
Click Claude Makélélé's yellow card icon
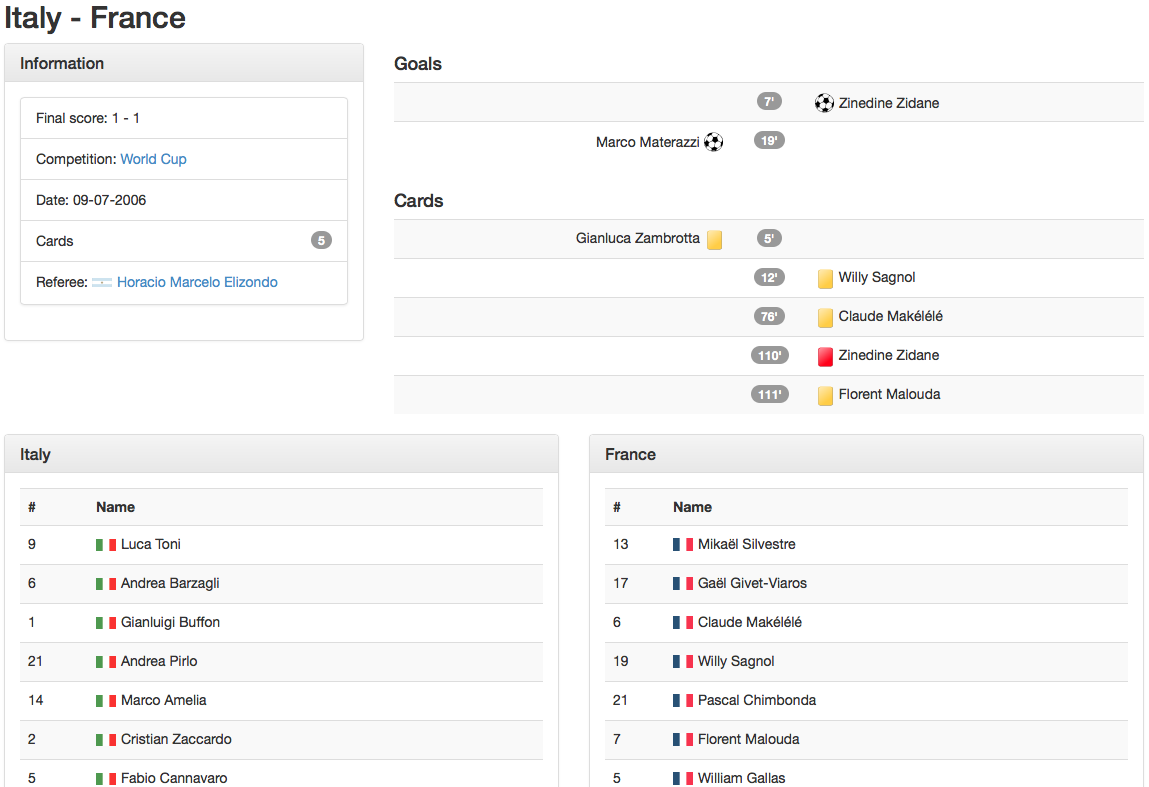pyautogui.click(x=825, y=317)
